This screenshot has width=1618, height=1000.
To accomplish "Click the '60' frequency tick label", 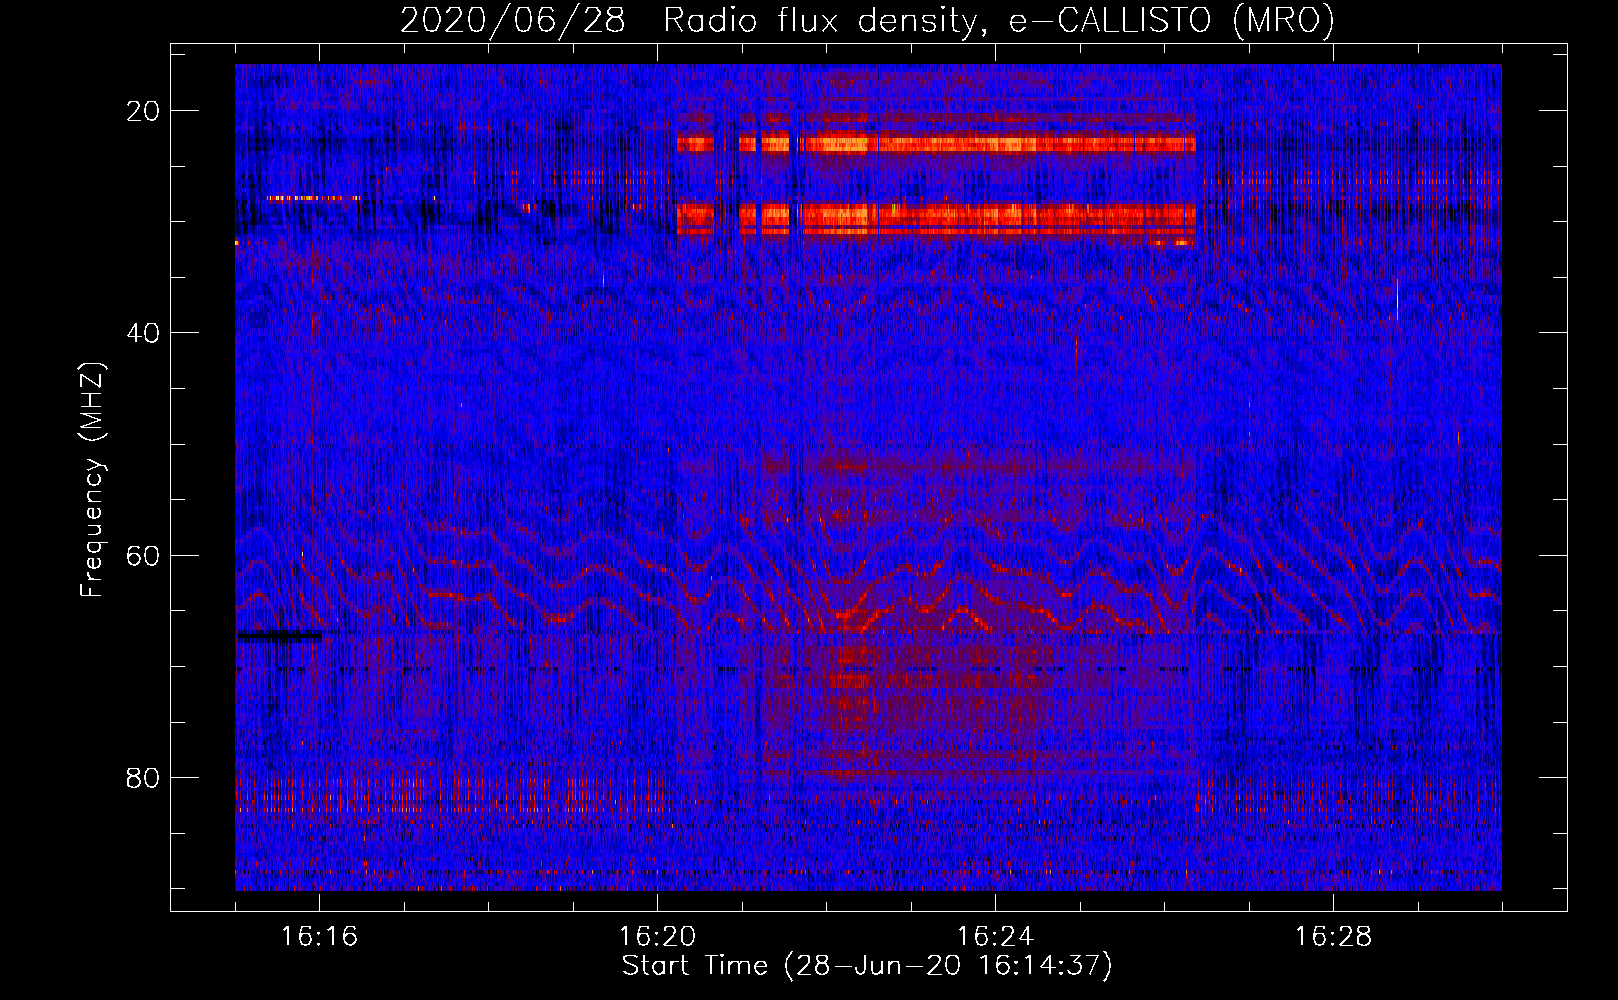I will pos(144,555).
